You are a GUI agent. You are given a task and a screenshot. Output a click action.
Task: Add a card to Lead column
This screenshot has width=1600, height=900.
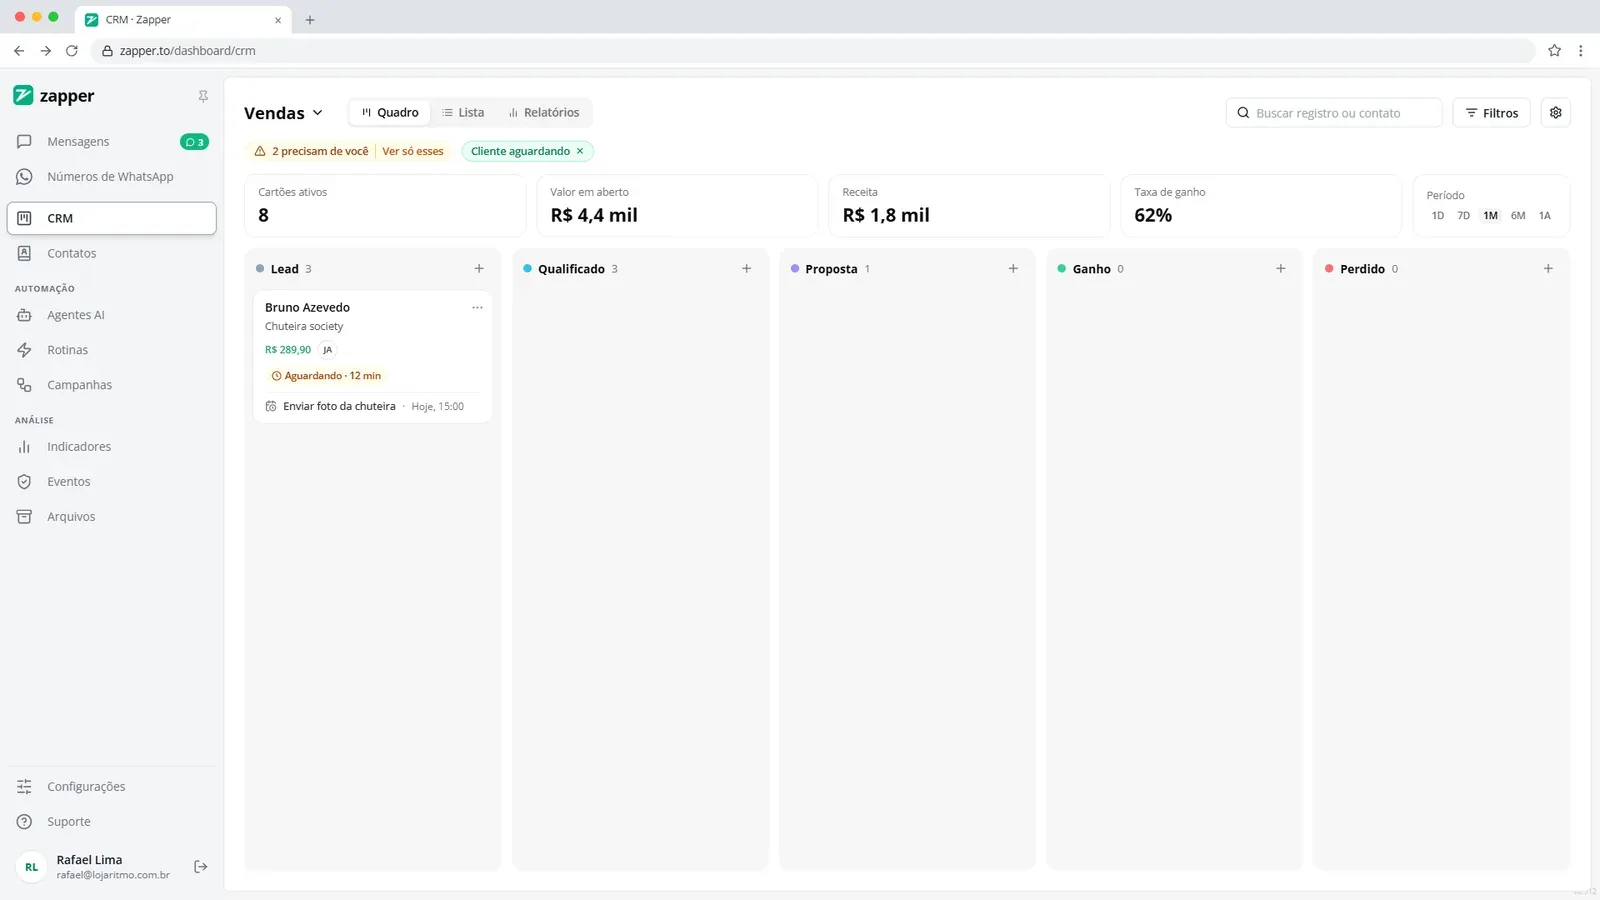(x=479, y=269)
